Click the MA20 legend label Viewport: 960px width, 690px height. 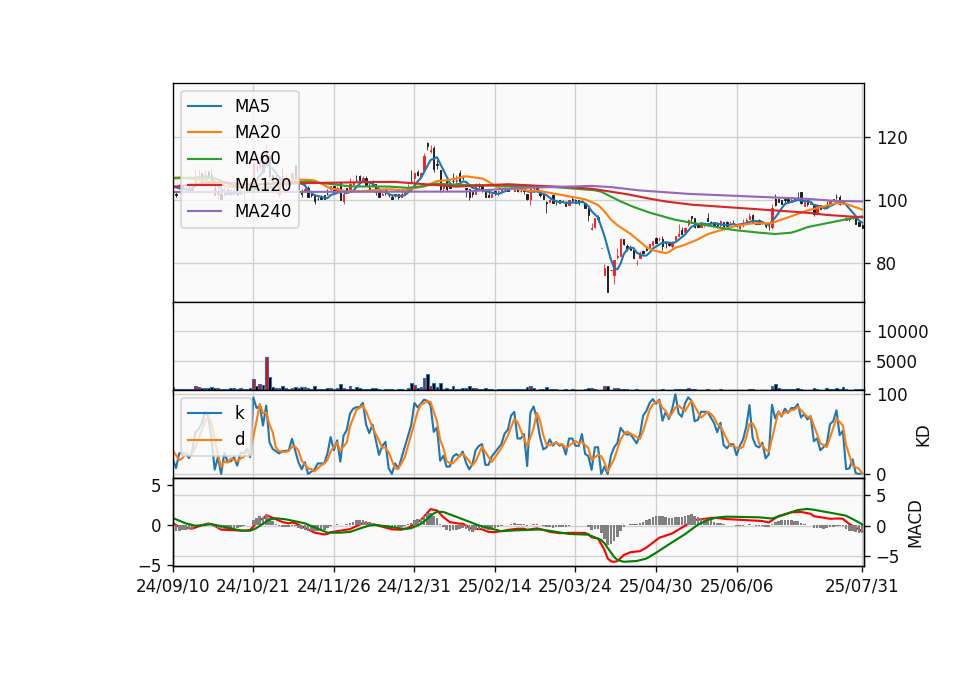[257, 132]
